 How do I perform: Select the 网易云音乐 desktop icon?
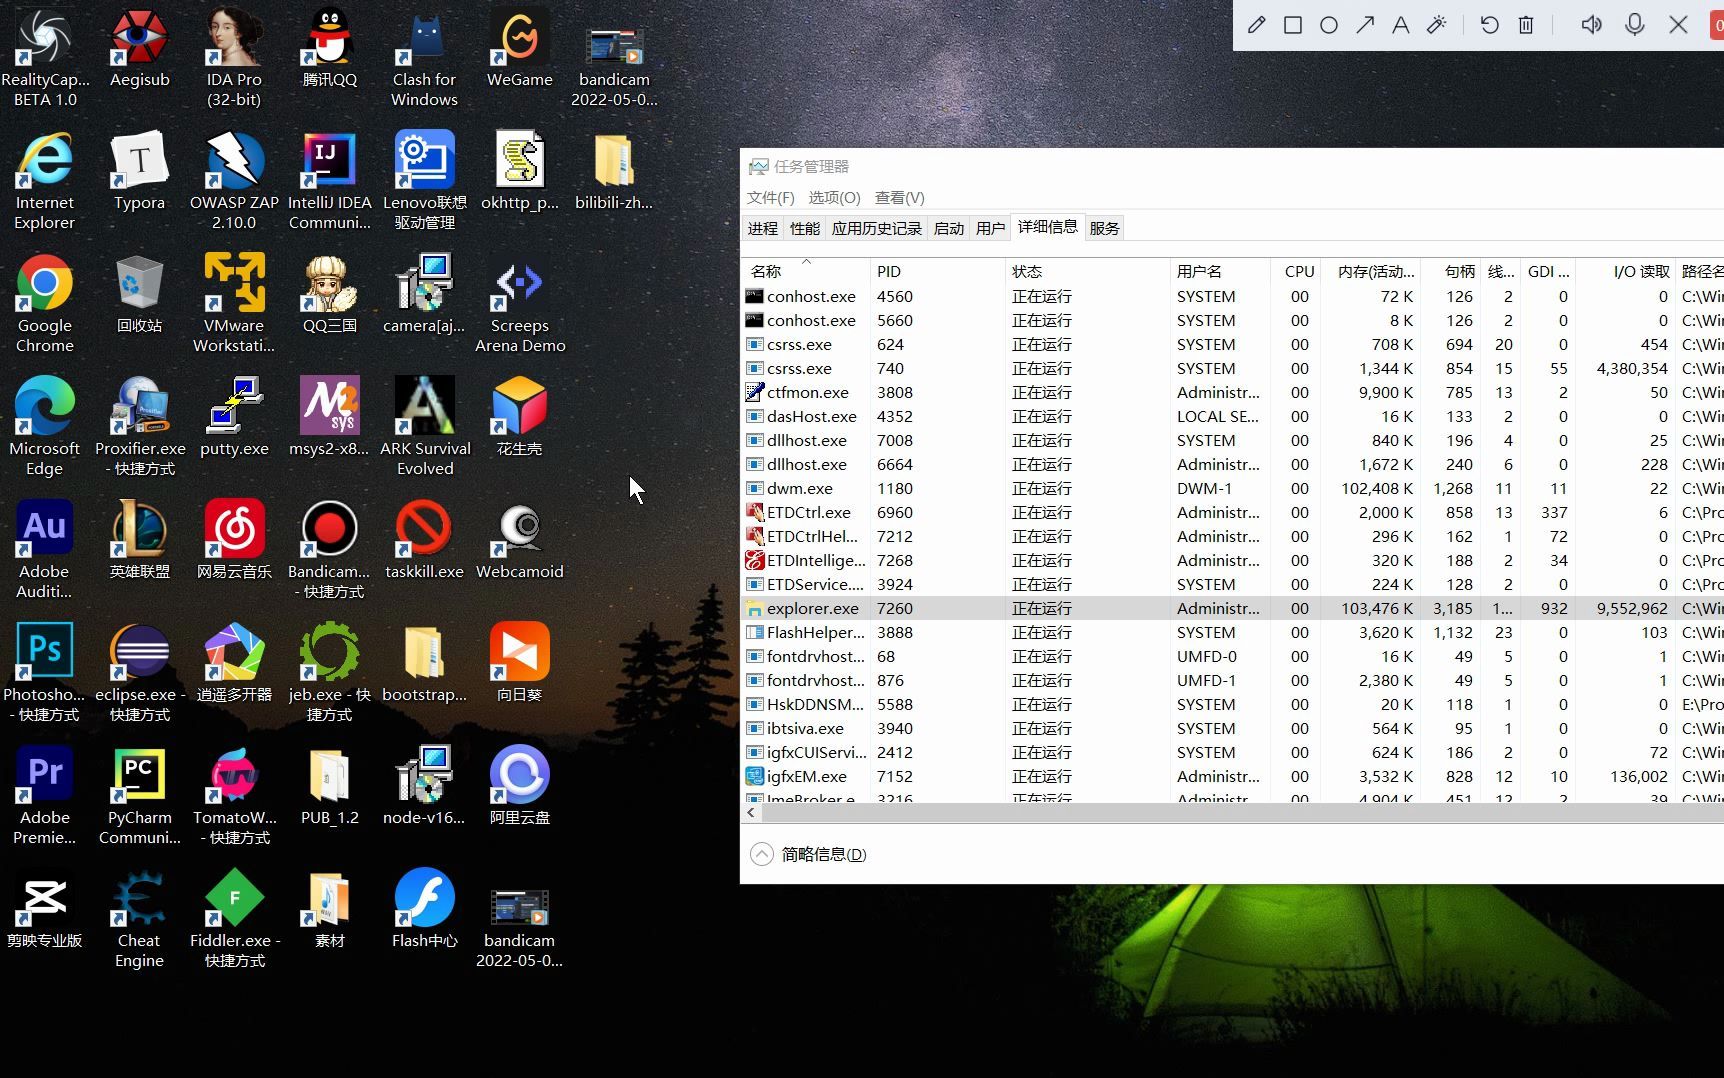tap(234, 541)
